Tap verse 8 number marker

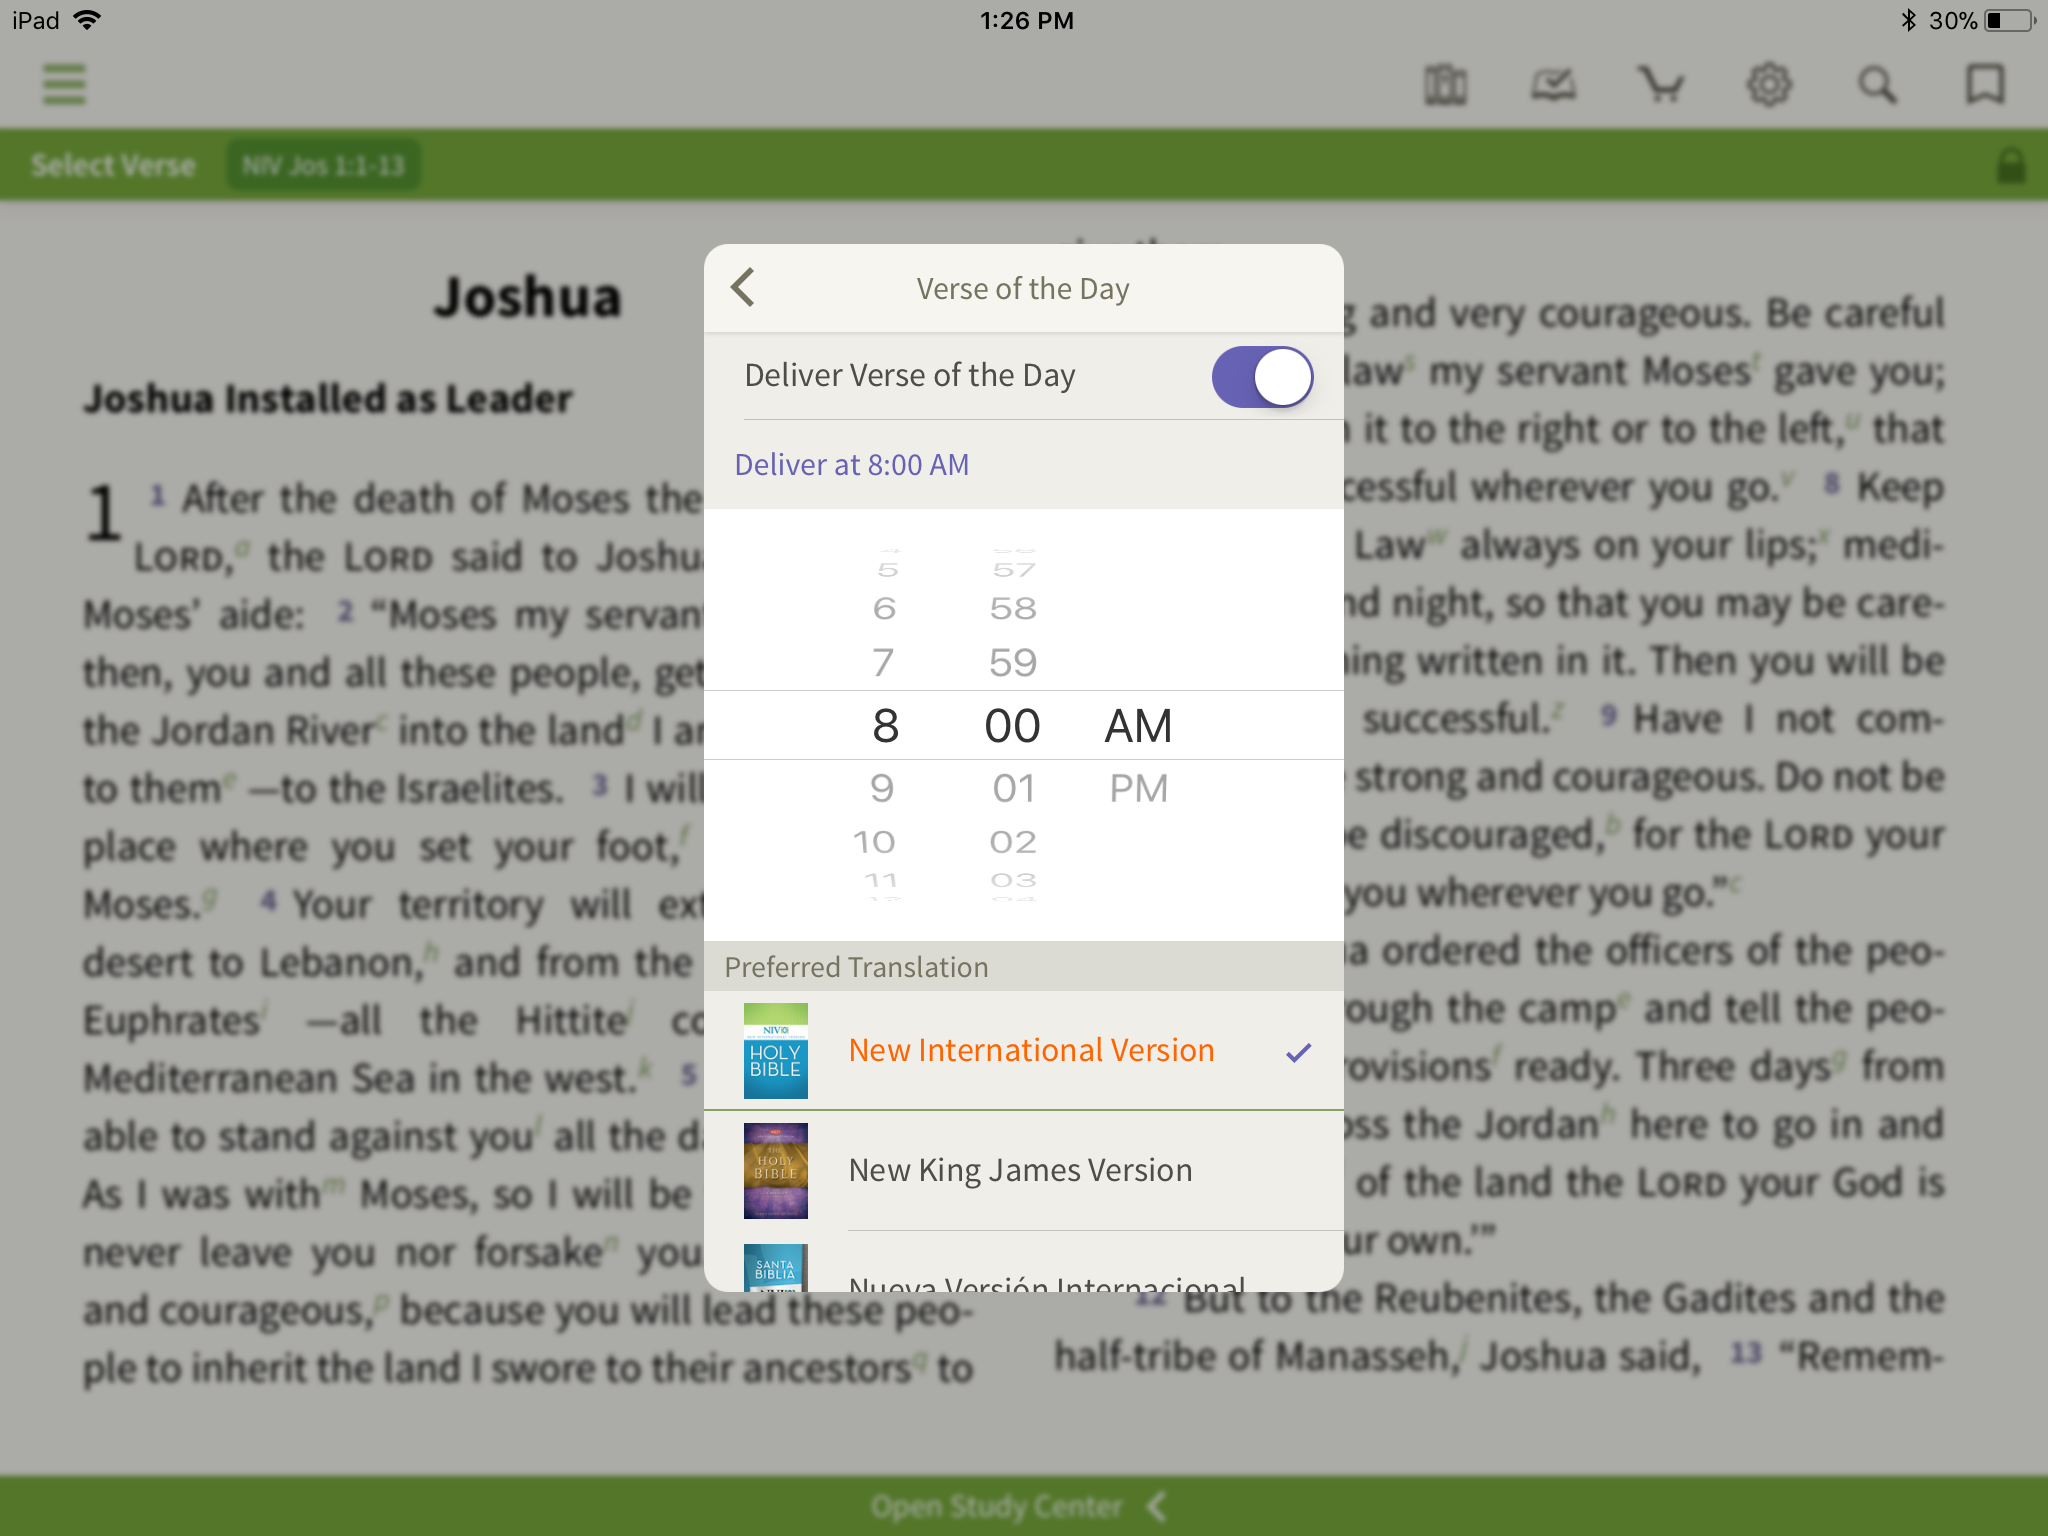pos(1832,483)
